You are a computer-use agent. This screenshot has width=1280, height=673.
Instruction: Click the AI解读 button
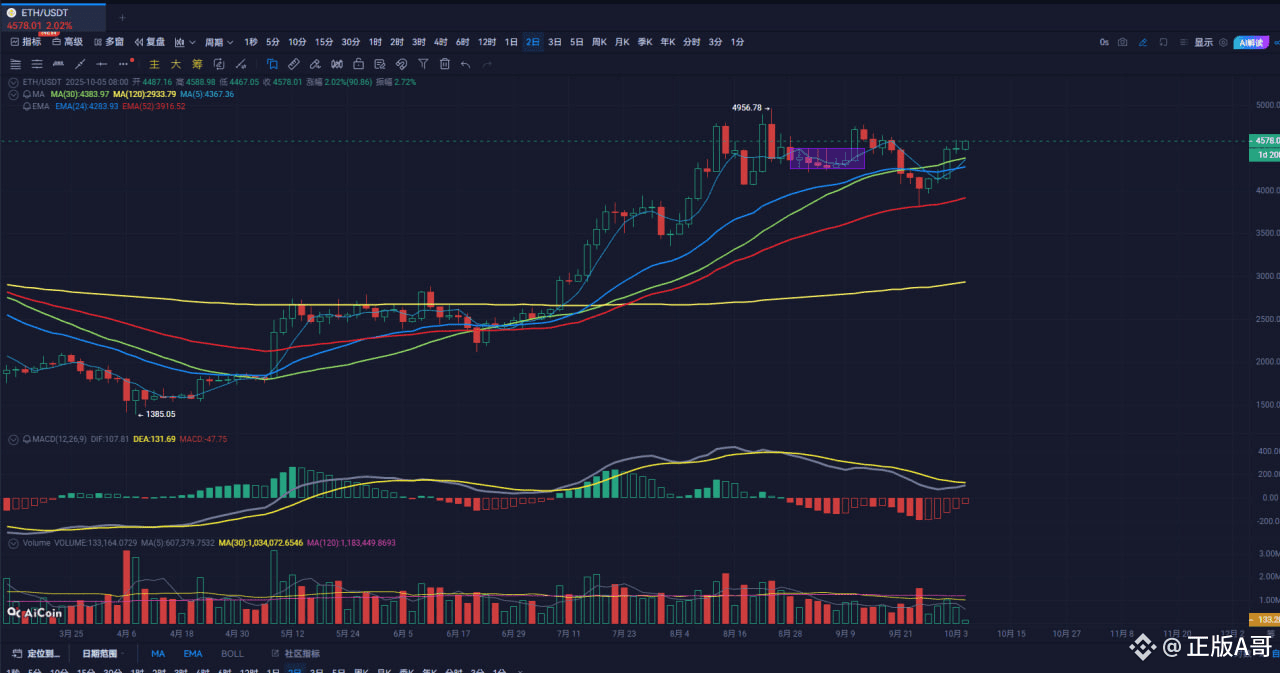1251,42
